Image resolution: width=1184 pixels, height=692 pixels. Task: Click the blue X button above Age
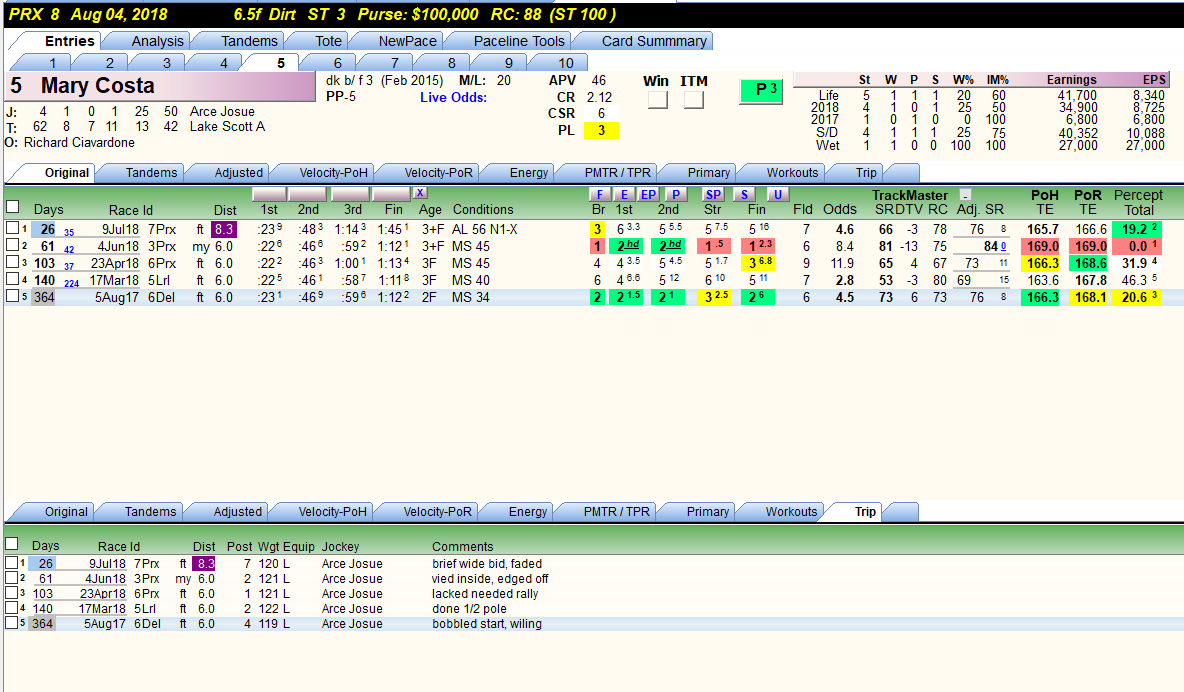[420, 193]
